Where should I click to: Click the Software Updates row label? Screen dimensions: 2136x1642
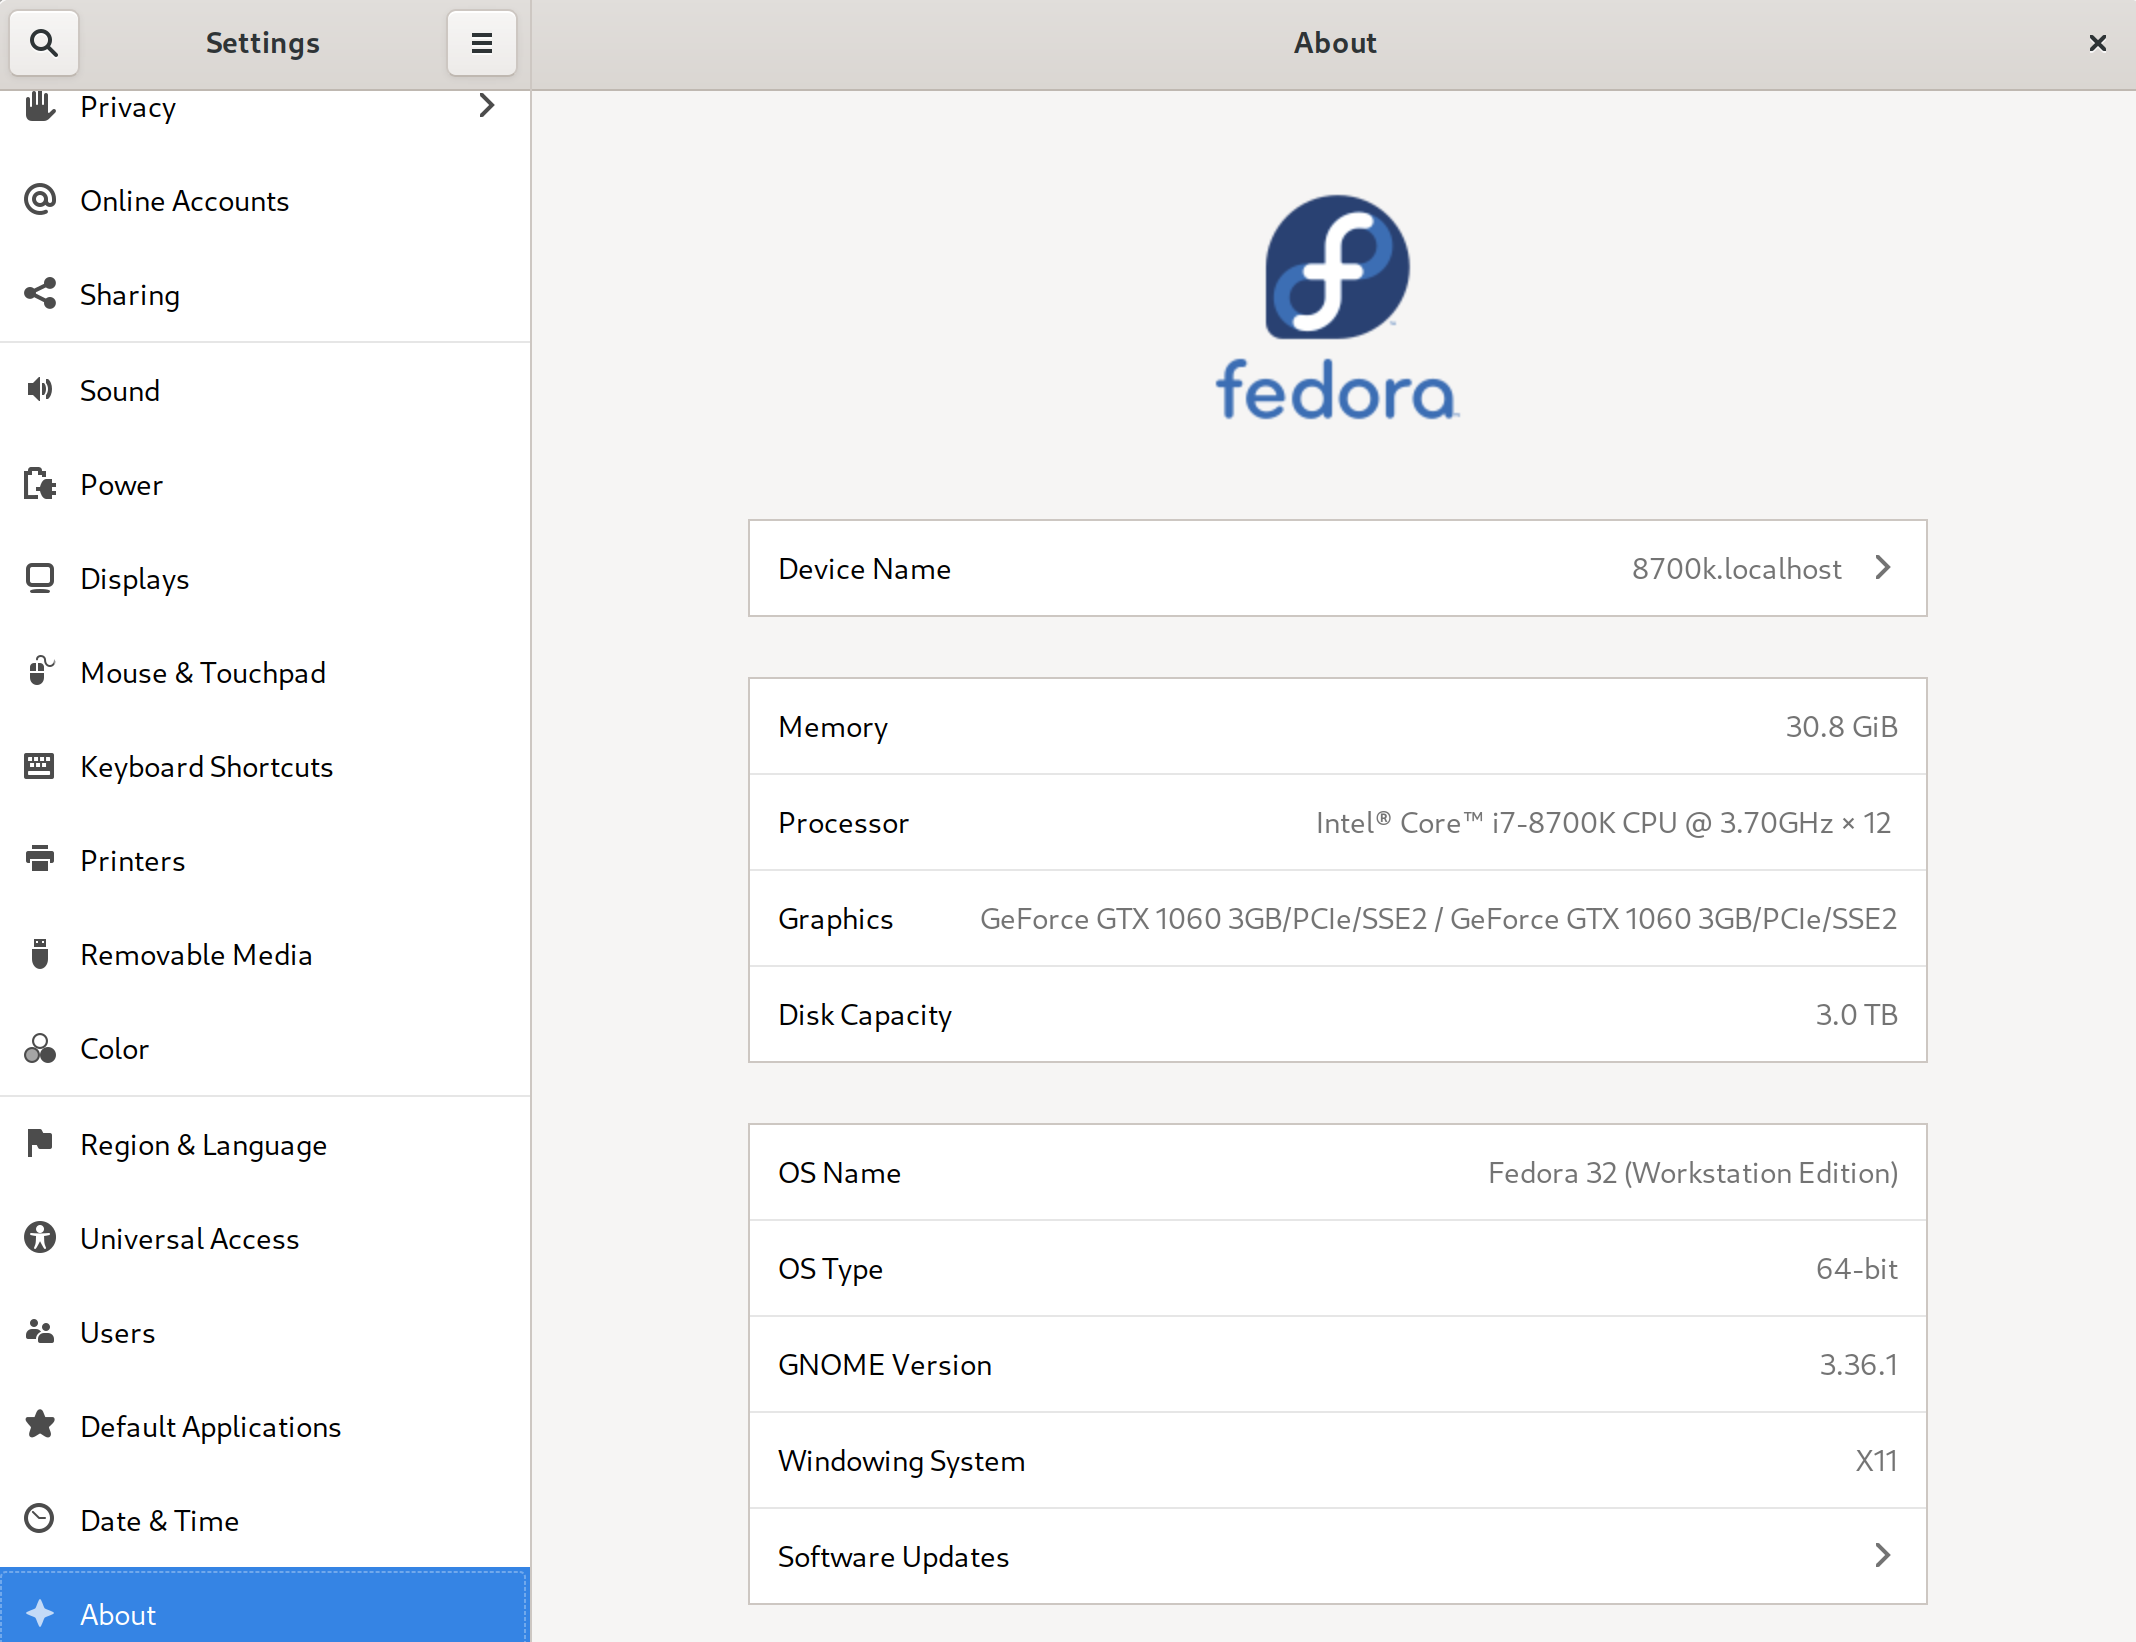[893, 1557]
